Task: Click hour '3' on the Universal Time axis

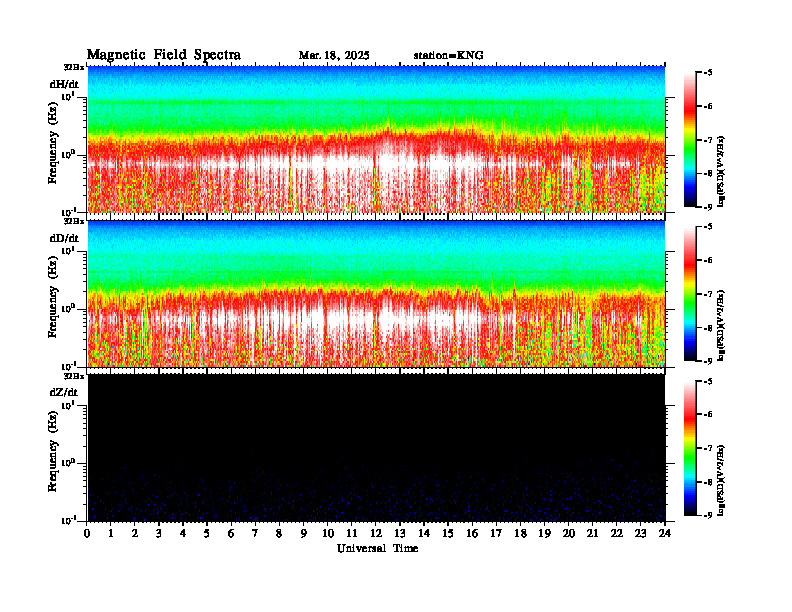Action: (159, 533)
